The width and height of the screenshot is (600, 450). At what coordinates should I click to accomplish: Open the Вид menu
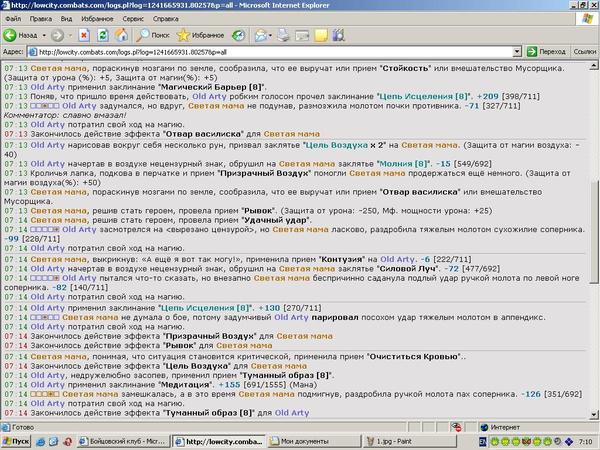tap(66, 18)
